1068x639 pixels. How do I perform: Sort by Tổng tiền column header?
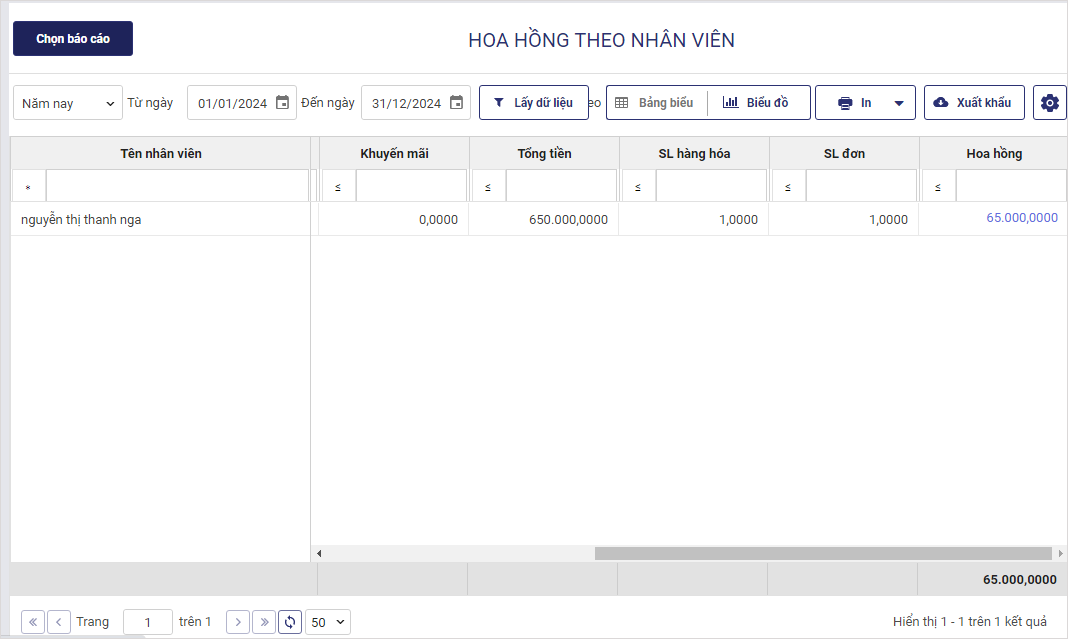point(544,153)
